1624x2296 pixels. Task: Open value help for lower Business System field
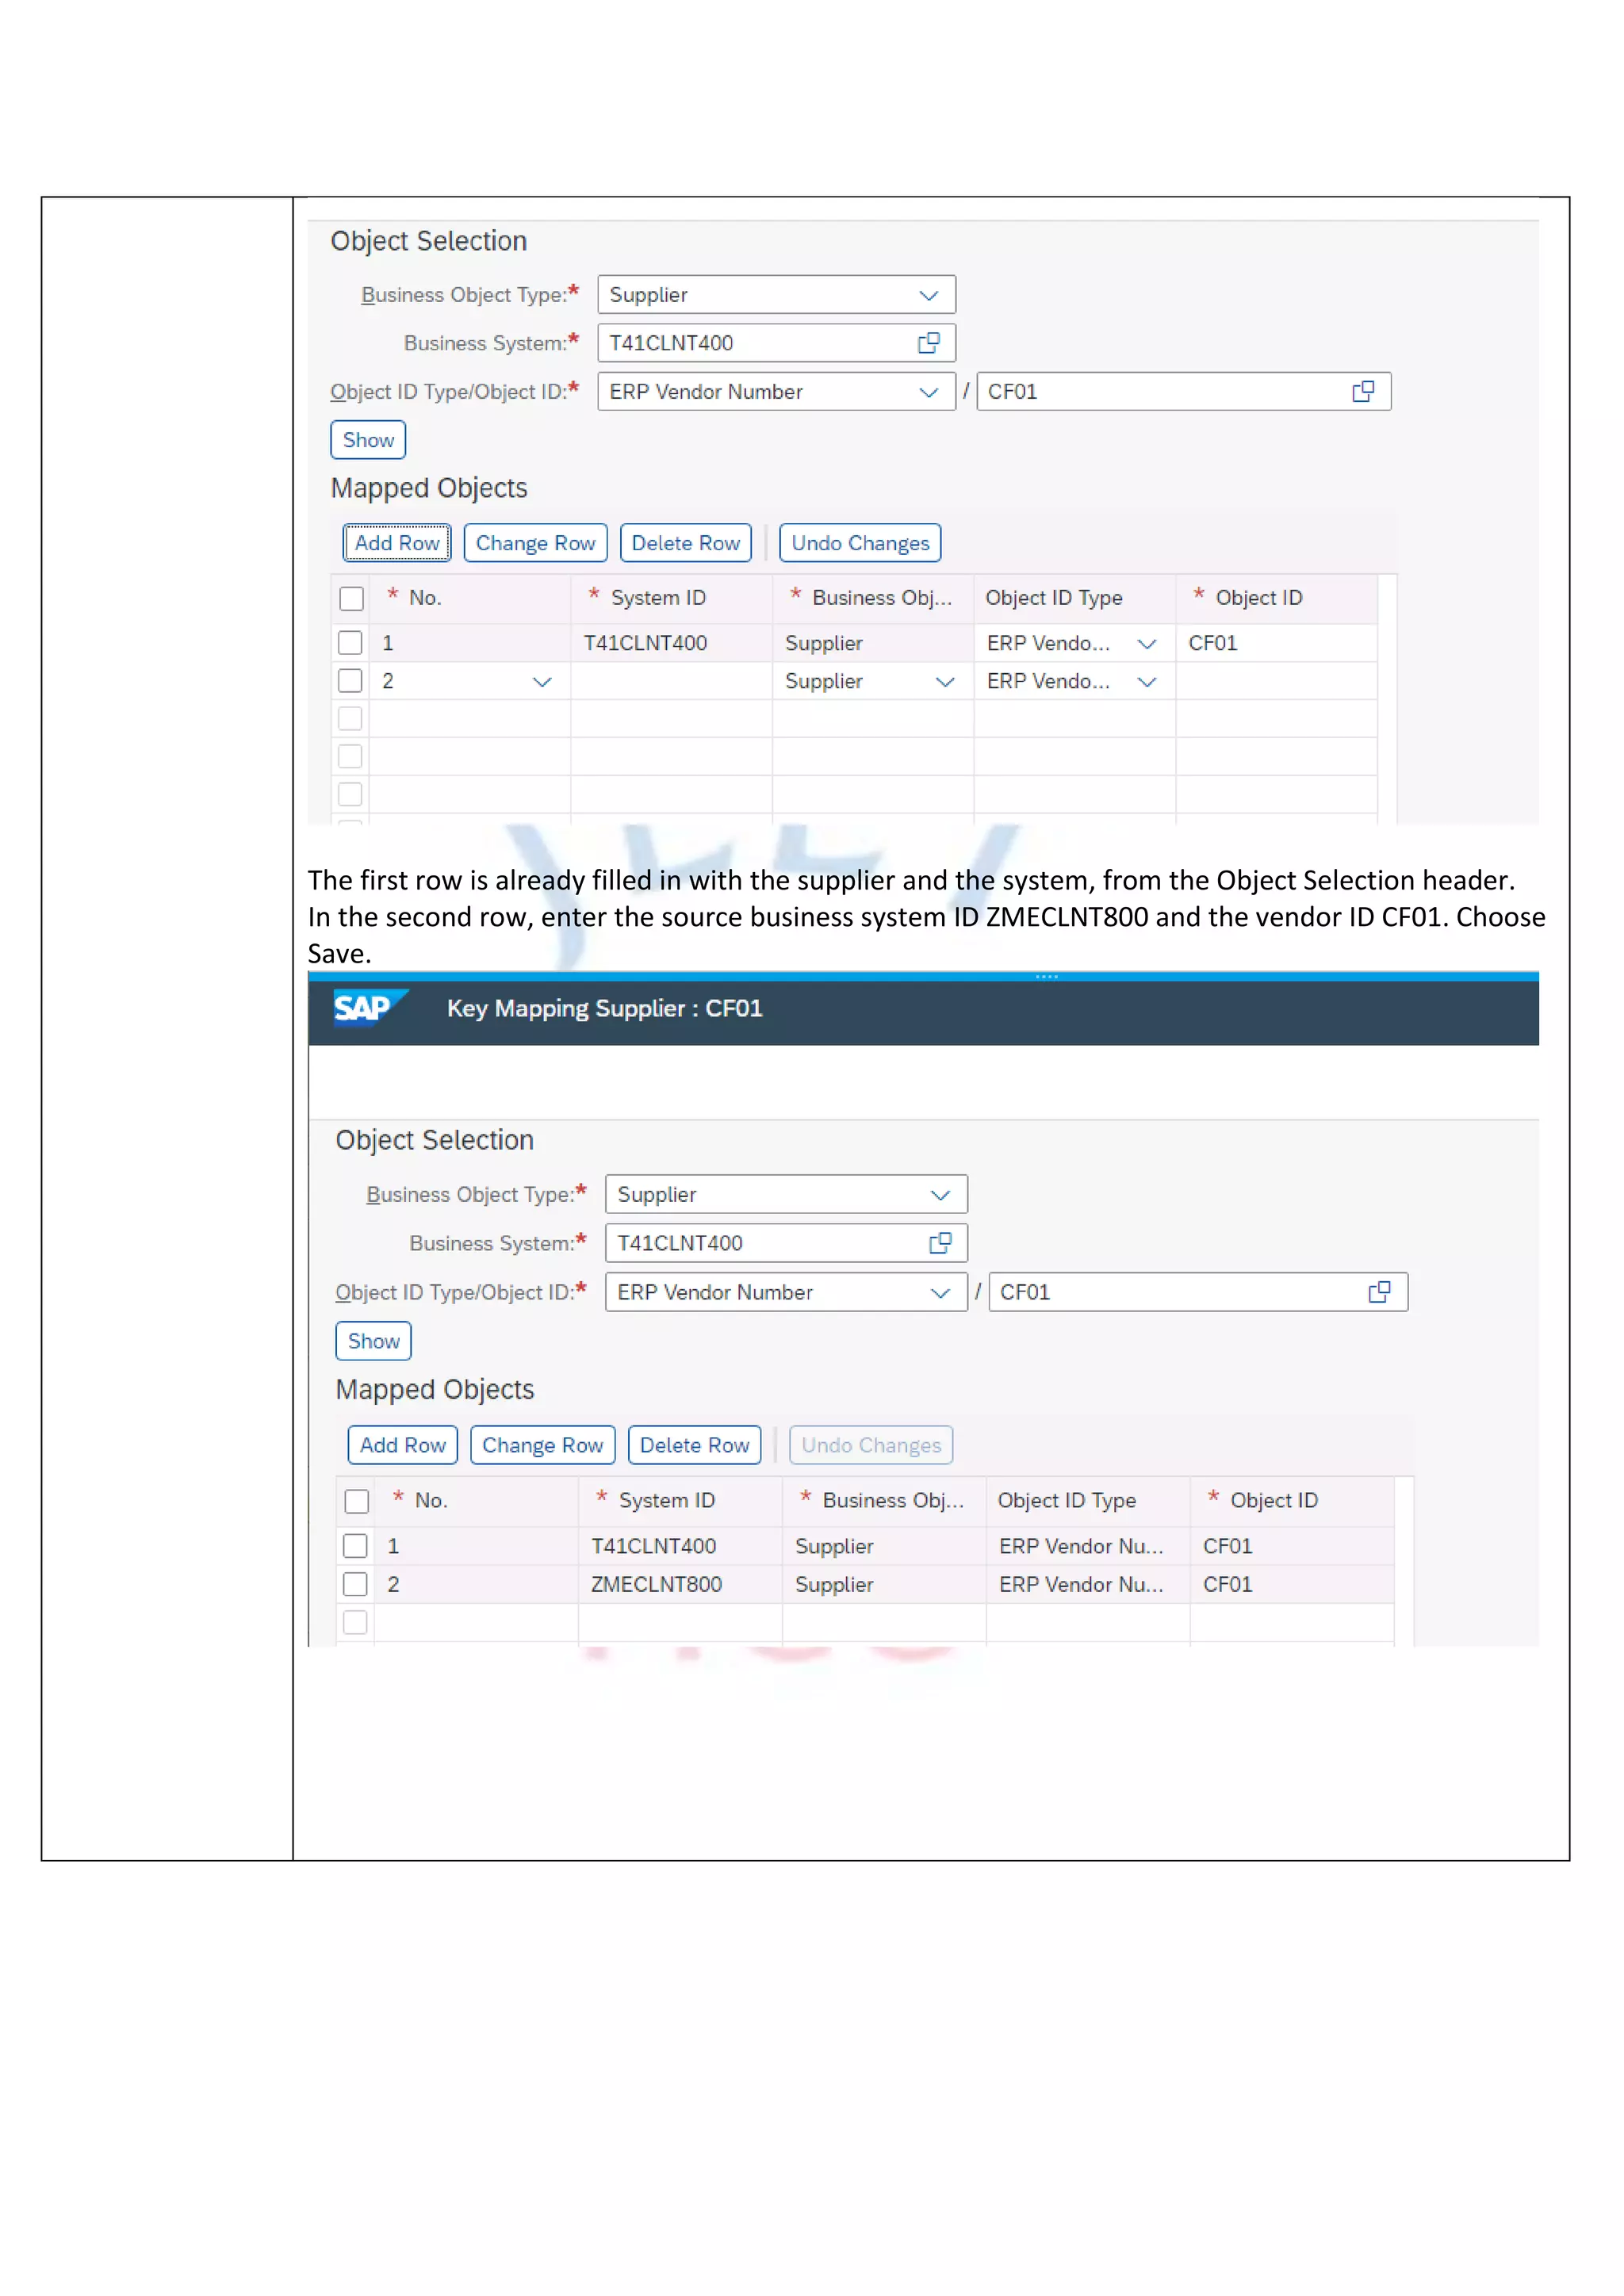(x=940, y=1243)
